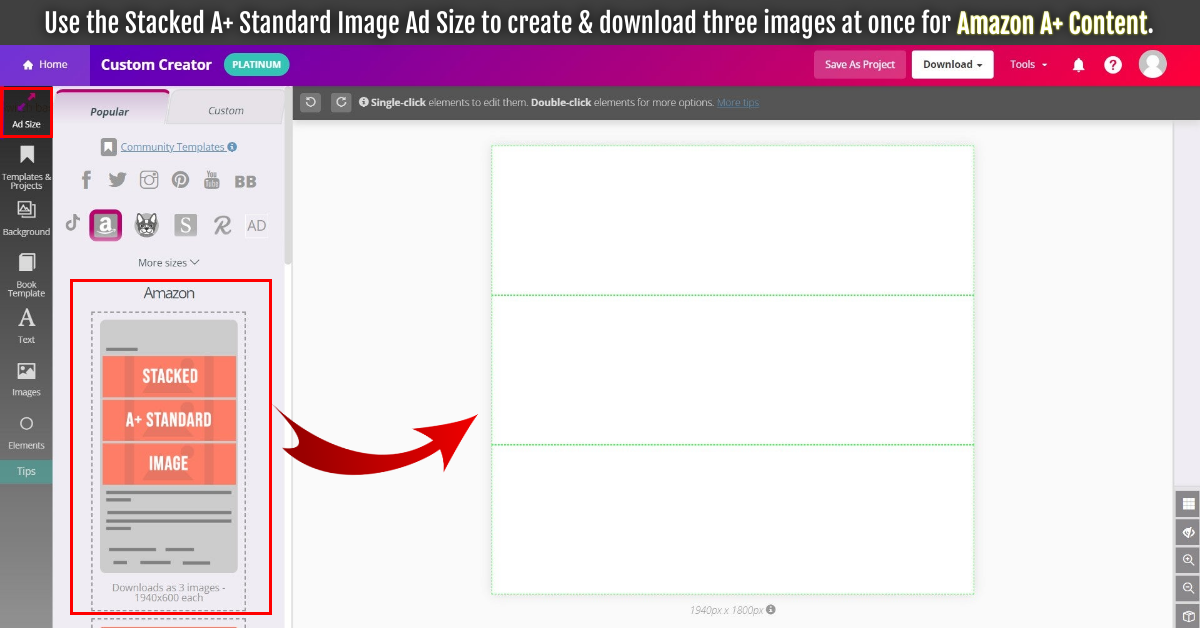The image size is (1200, 628).
Task: Open the More tips link
Action: point(738,102)
